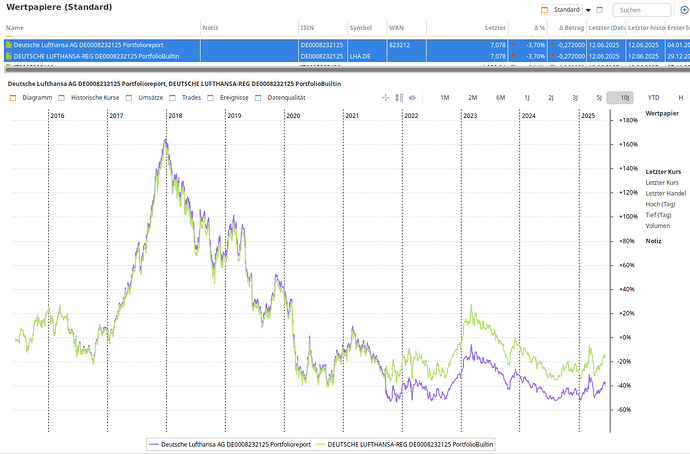Image resolution: width=690 pixels, height=454 pixels.
Task: Click the hide chart elements eye icon
Action: pyautogui.click(x=412, y=98)
